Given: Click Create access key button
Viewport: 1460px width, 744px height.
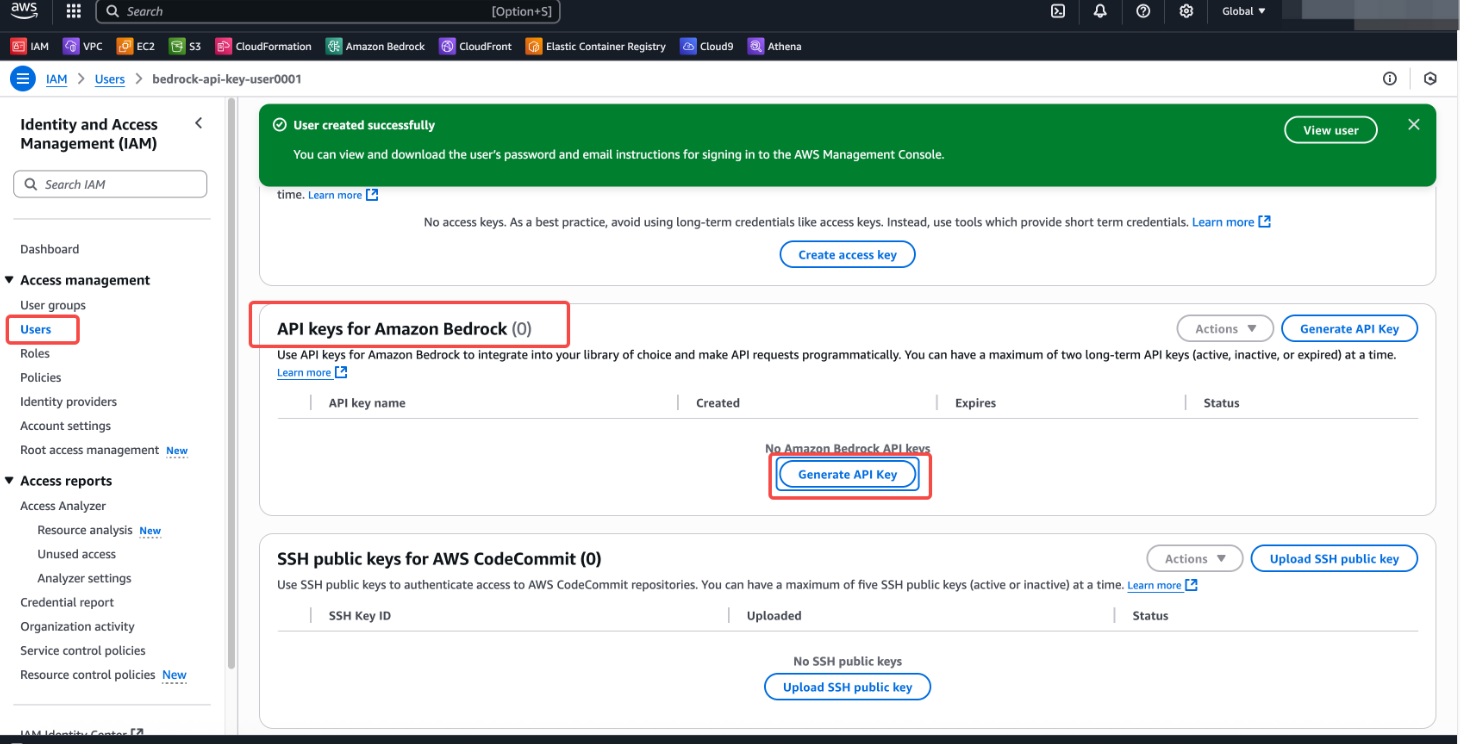Looking at the screenshot, I should point(847,255).
